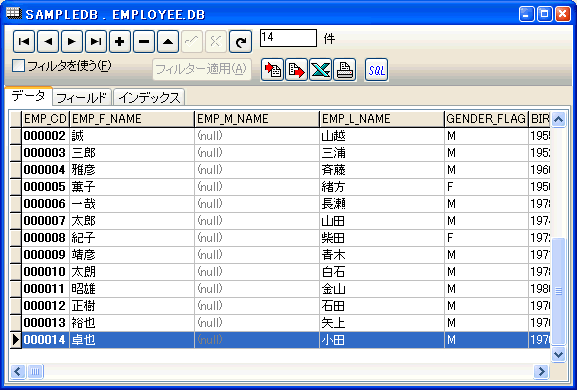The width and height of the screenshot is (577, 390).
Task: Enable the フィルタを使う checkbox
Action: pyautogui.click(x=18, y=66)
